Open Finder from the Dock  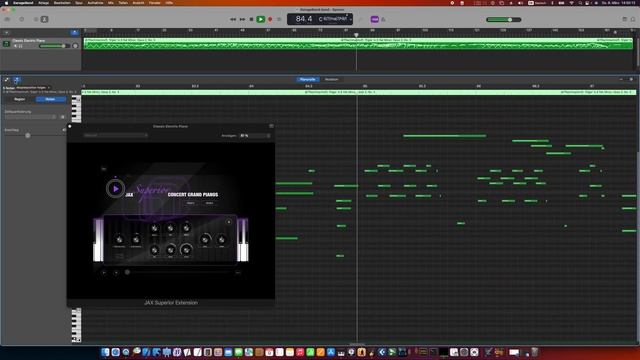coord(105,352)
